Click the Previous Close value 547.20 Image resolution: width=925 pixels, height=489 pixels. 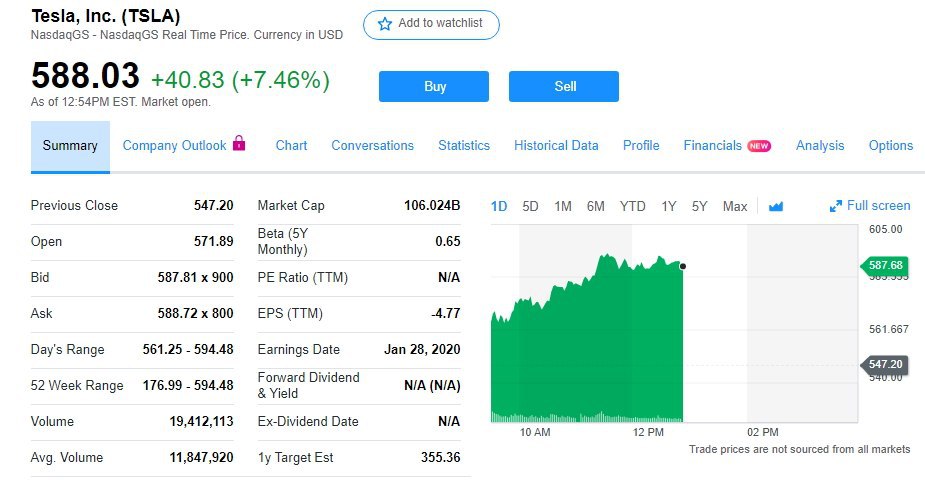[214, 206]
